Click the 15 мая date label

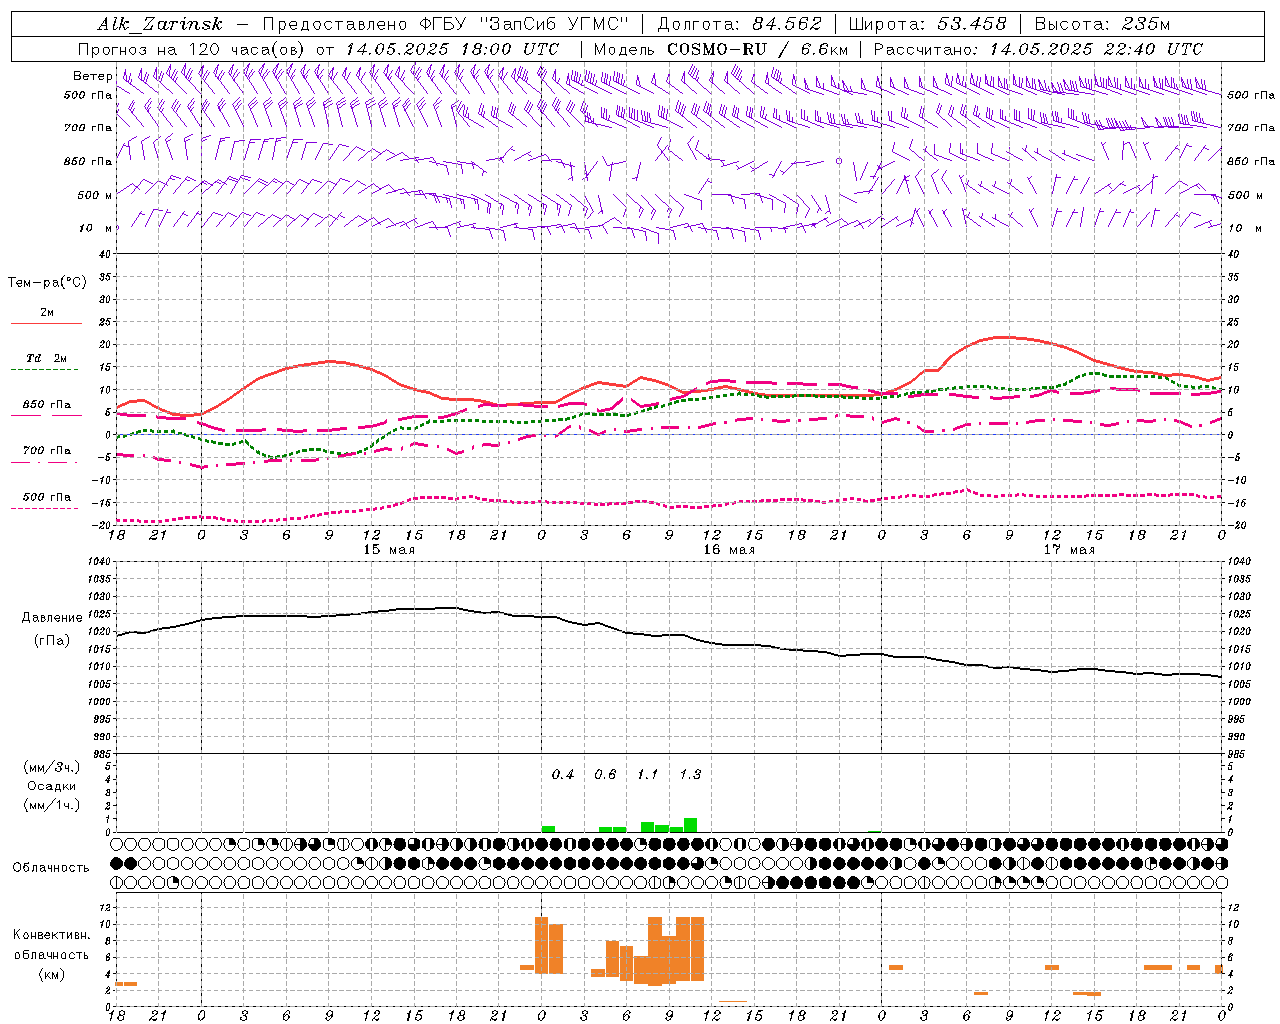[x=388, y=550]
